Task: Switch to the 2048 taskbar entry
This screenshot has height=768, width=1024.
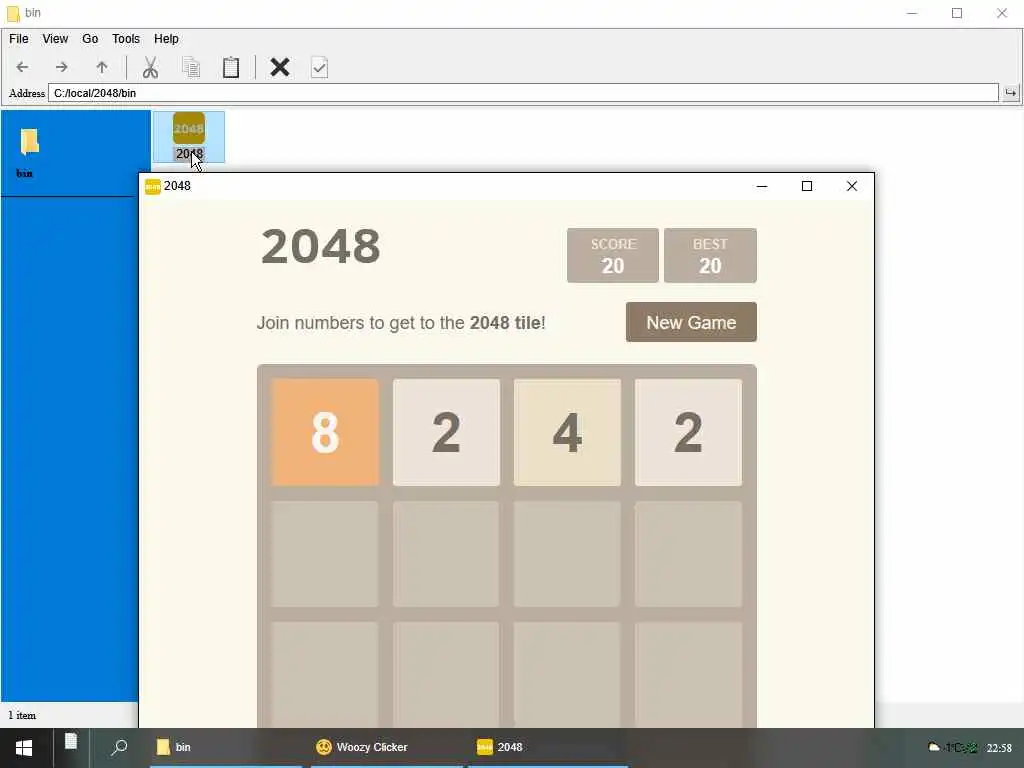Action: point(547,747)
